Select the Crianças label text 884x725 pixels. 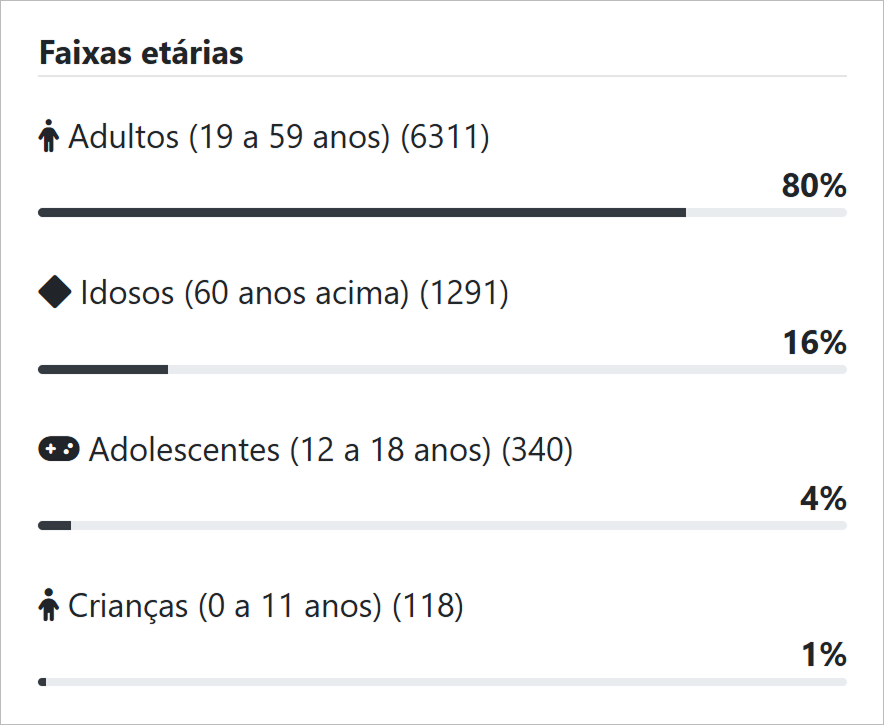[x=225, y=606]
